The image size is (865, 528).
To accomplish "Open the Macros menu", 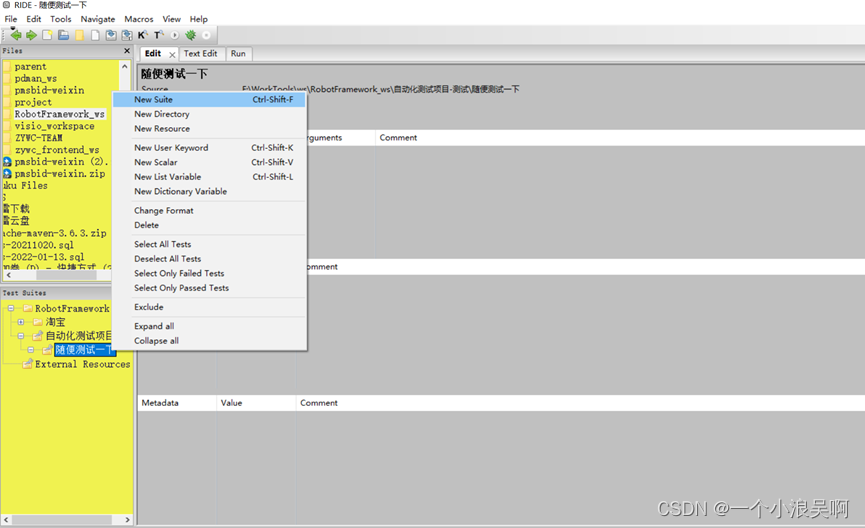I will coord(138,19).
